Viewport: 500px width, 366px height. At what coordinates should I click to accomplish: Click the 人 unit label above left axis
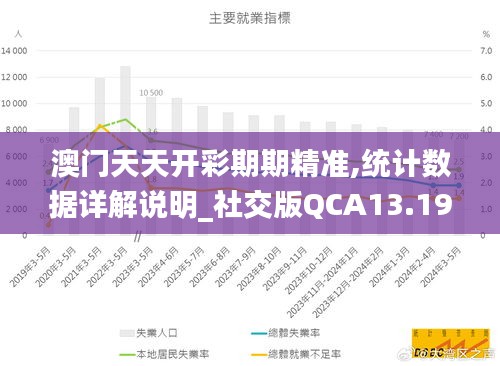pos(18,34)
